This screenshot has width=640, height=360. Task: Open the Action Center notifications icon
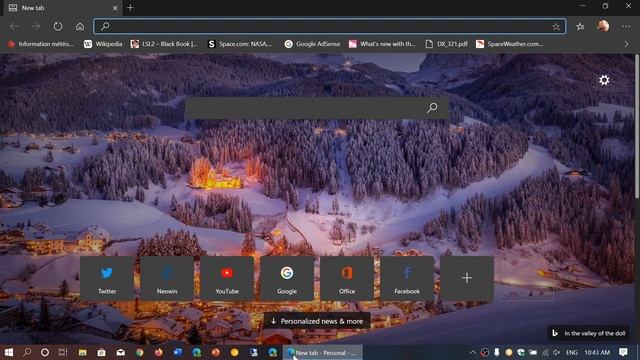[x=623, y=352]
